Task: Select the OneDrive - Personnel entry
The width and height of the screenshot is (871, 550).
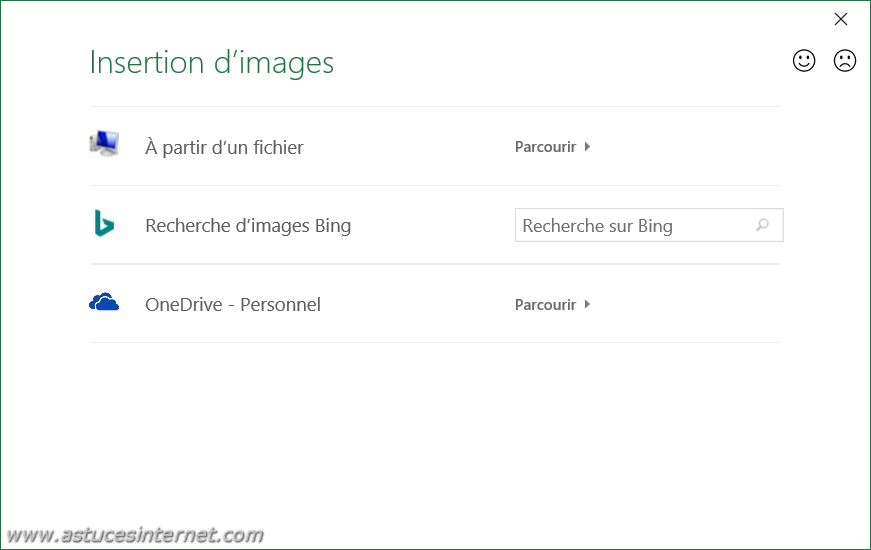Action: 233,304
